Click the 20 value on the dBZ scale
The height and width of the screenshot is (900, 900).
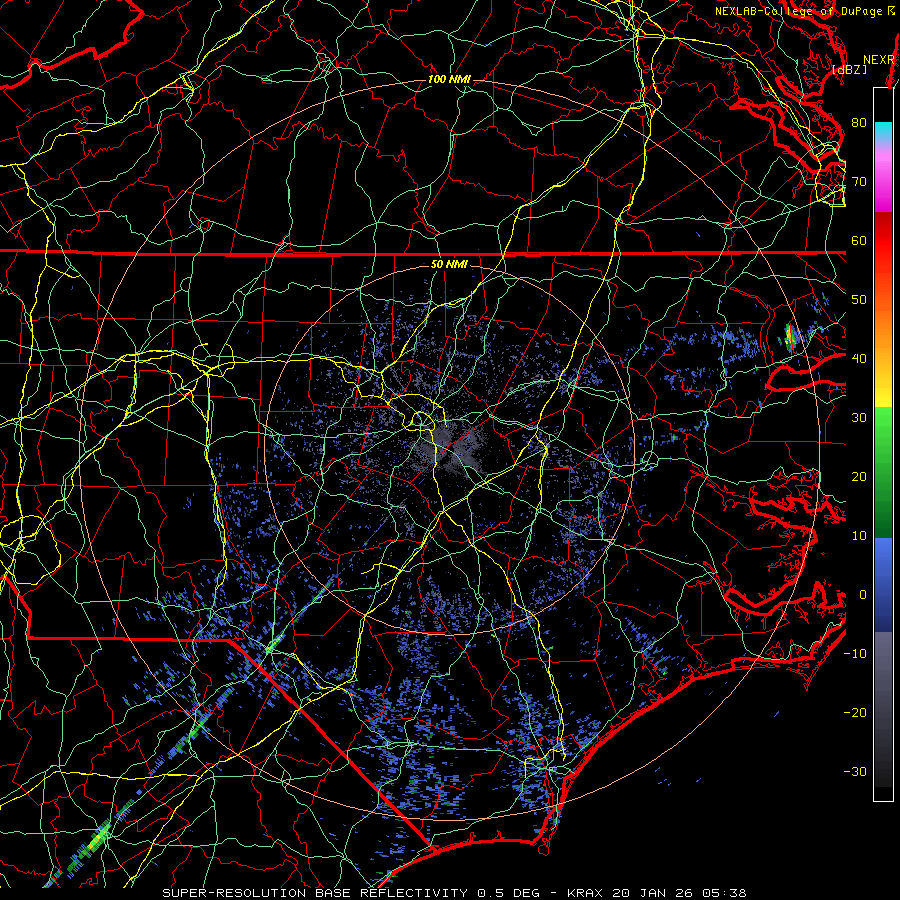click(x=859, y=477)
